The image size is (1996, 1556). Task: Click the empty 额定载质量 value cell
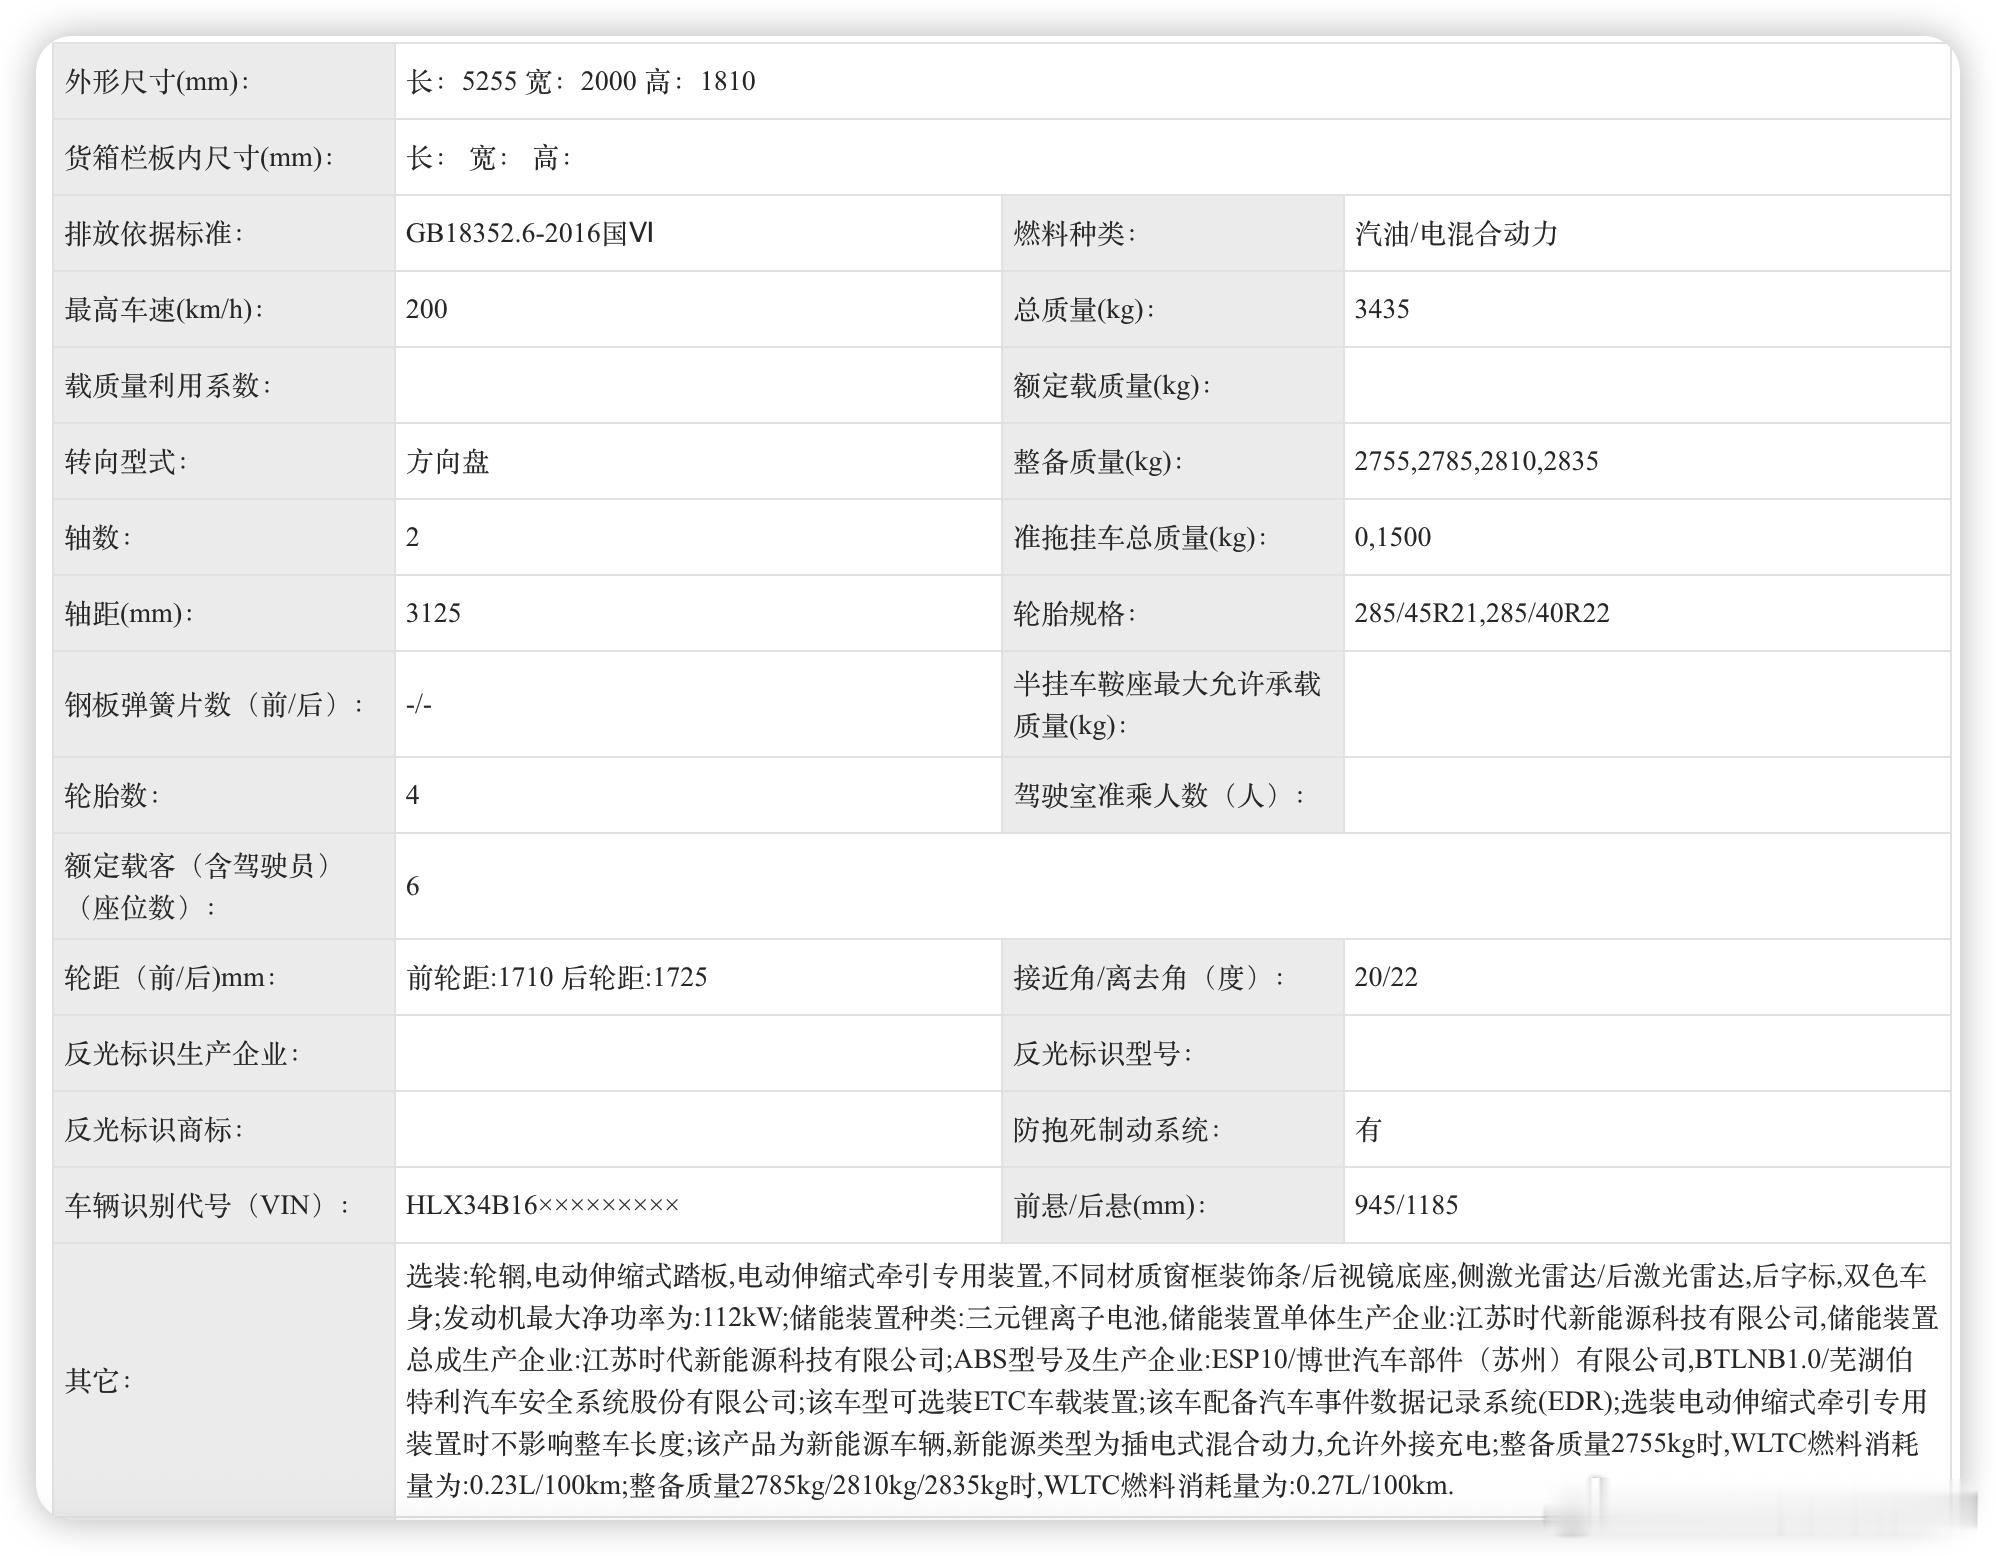click(x=1645, y=386)
